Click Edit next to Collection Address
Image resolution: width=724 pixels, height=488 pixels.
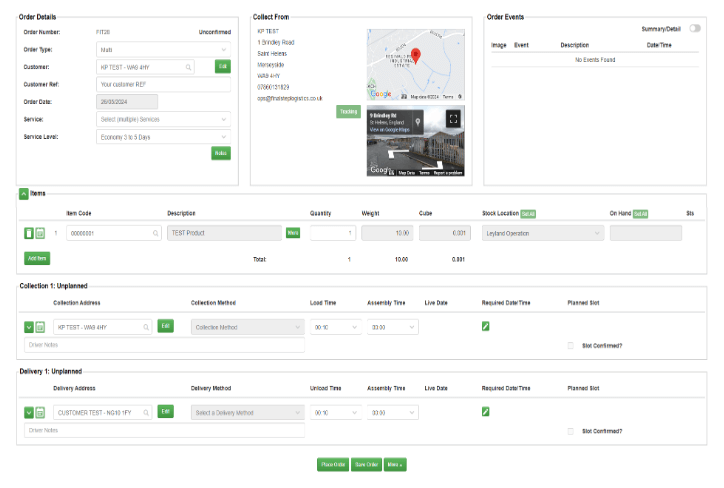pos(165,326)
